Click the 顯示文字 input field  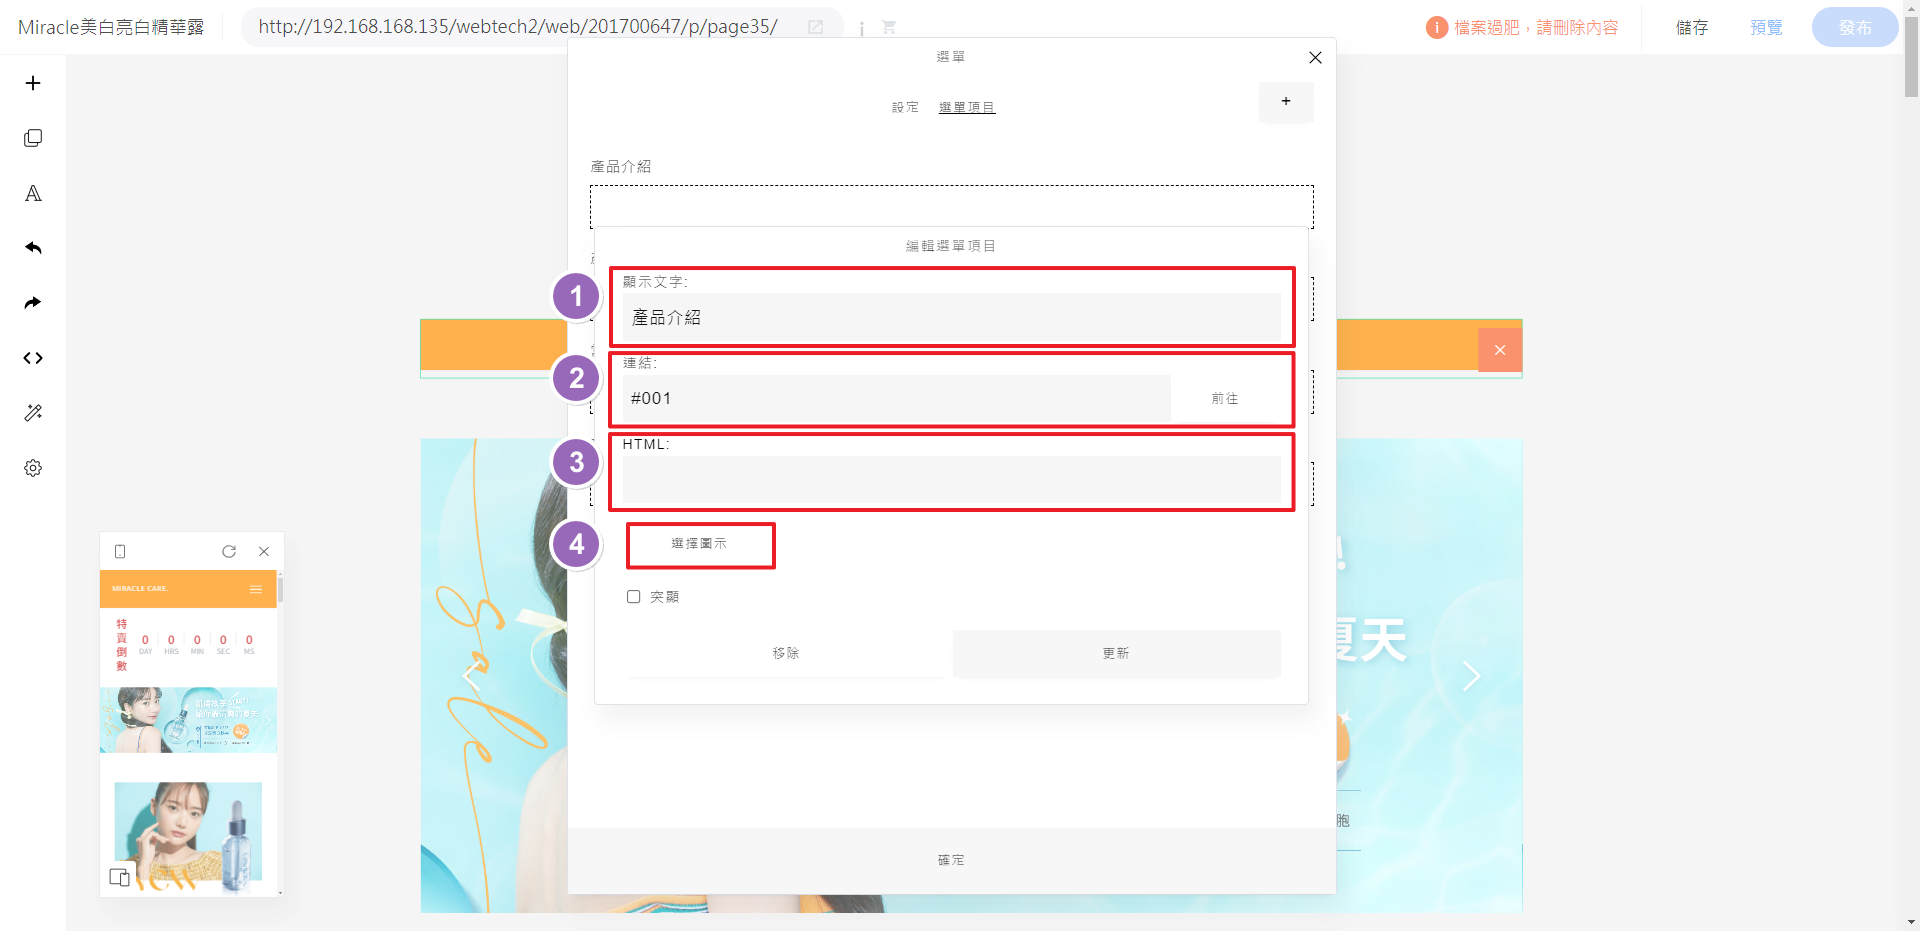(950, 318)
